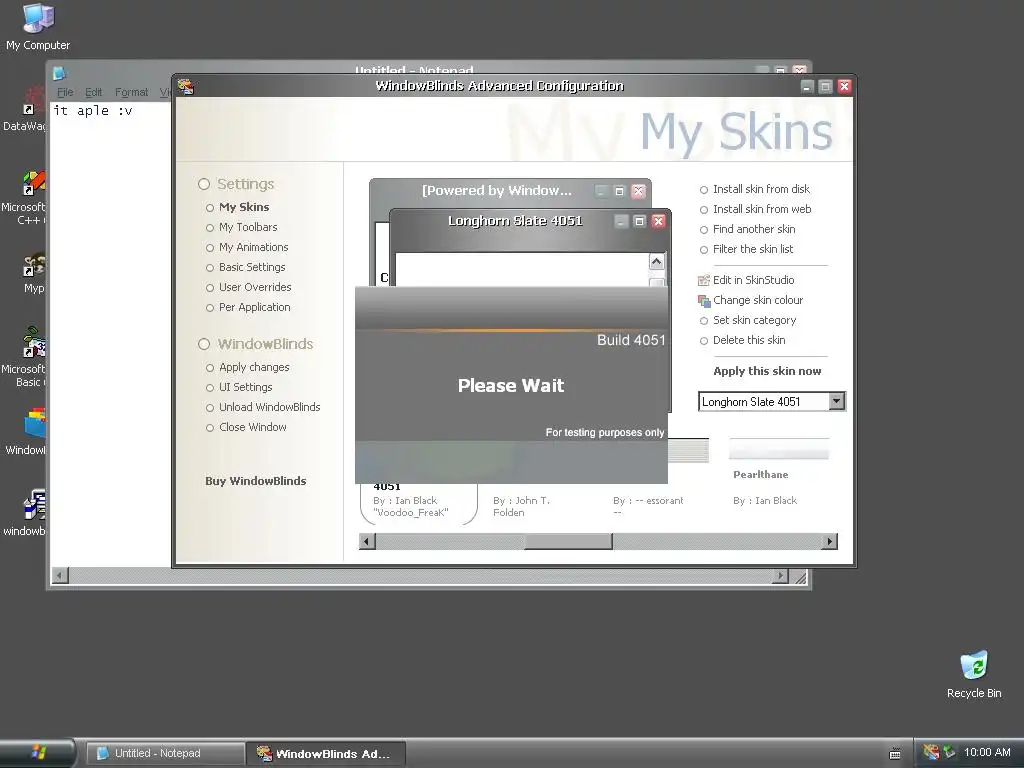This screenshot has width=1024, height=768.
Task: Click Notepad horizontal scroll left arrow
Action: pos(59,576)
